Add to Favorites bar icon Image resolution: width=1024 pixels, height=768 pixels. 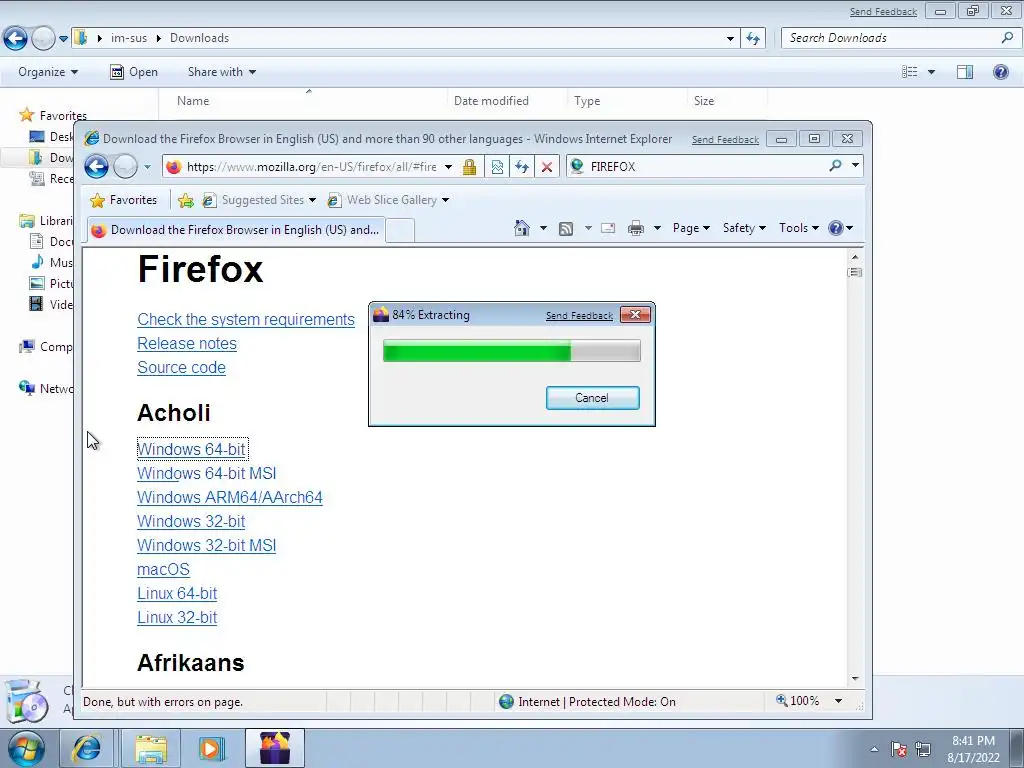(x=185, y=200)
